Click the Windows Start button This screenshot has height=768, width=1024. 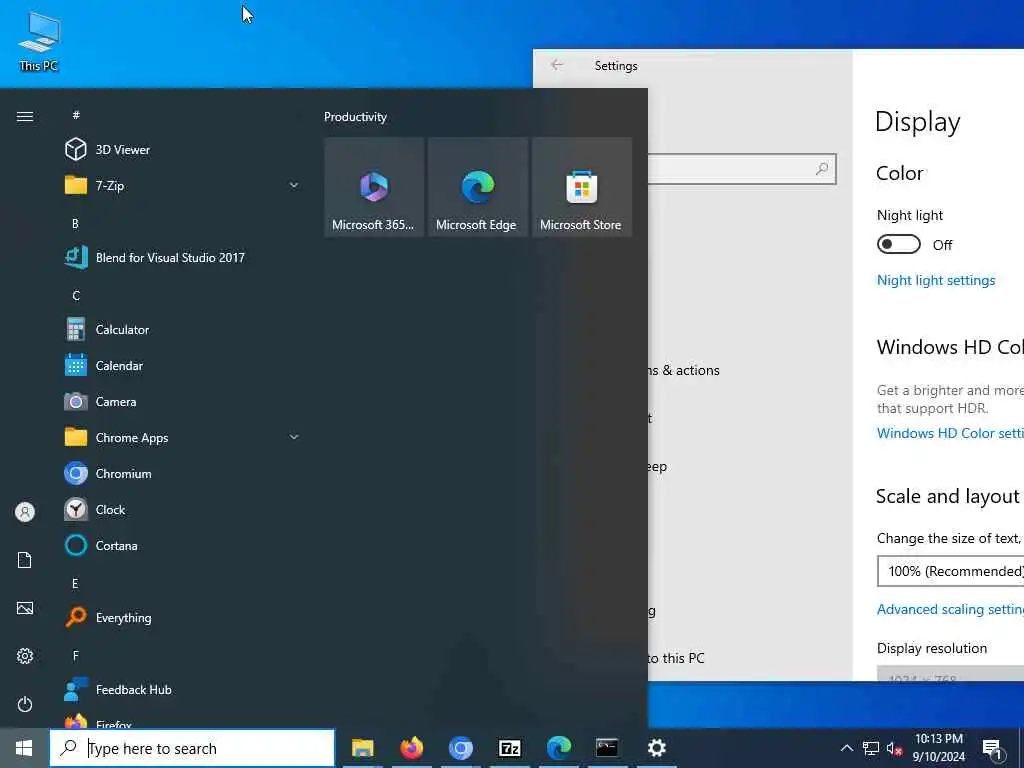tap(24, 748)
